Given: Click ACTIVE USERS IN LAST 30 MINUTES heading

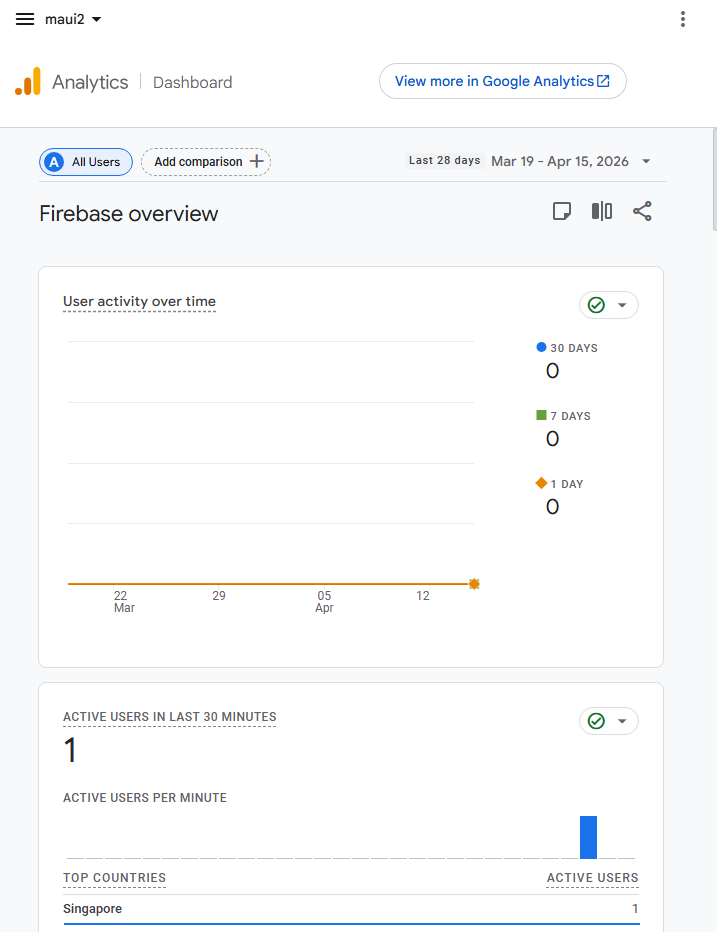Looking at the screenshot, I should [169, 717].
